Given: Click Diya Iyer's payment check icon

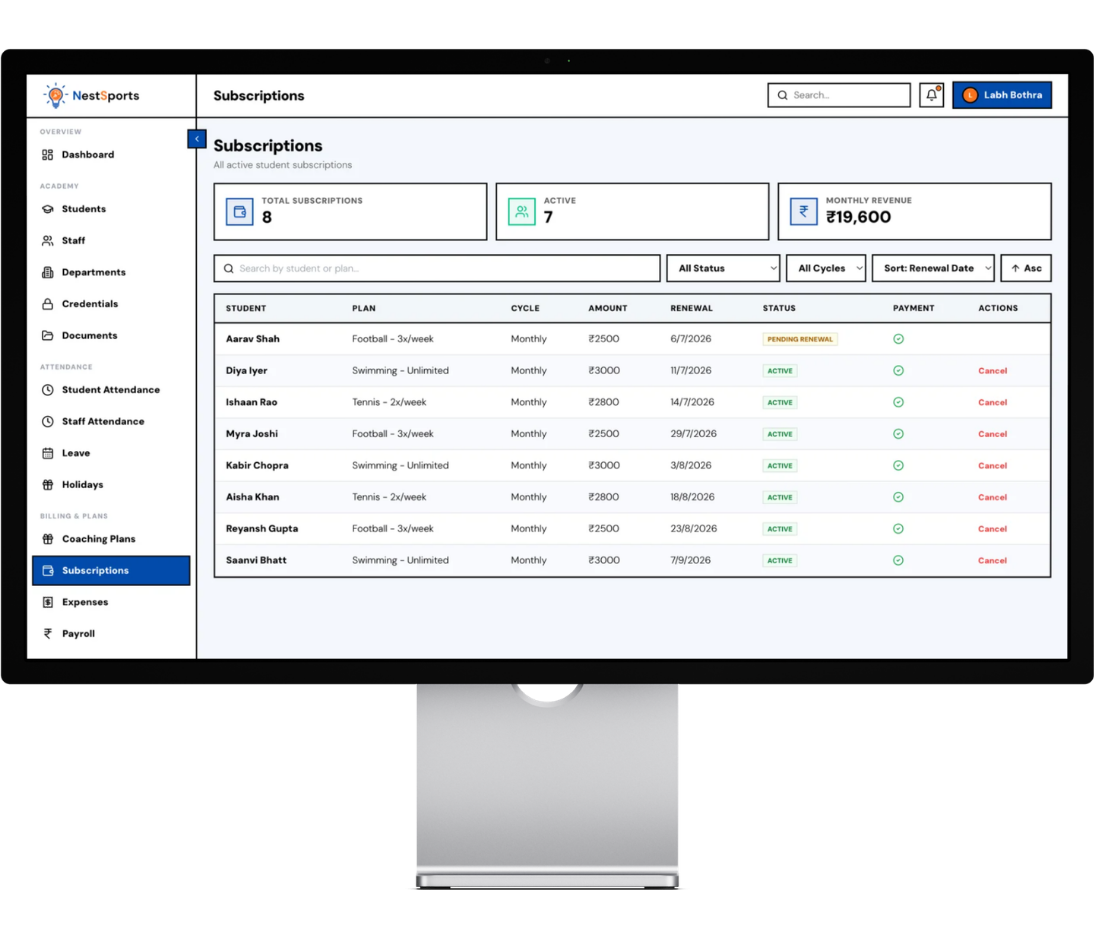Looking at the screenshot, I should (x=899, y=371).
